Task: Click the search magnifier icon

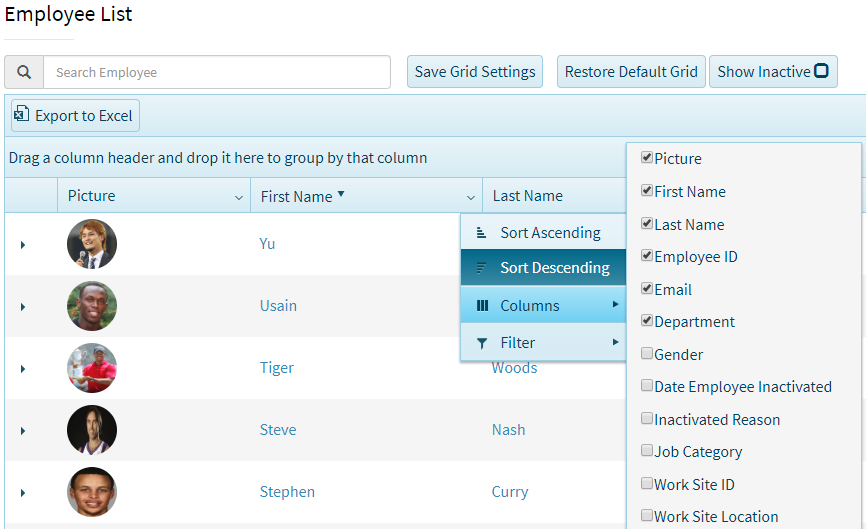Action: (24, 72)
